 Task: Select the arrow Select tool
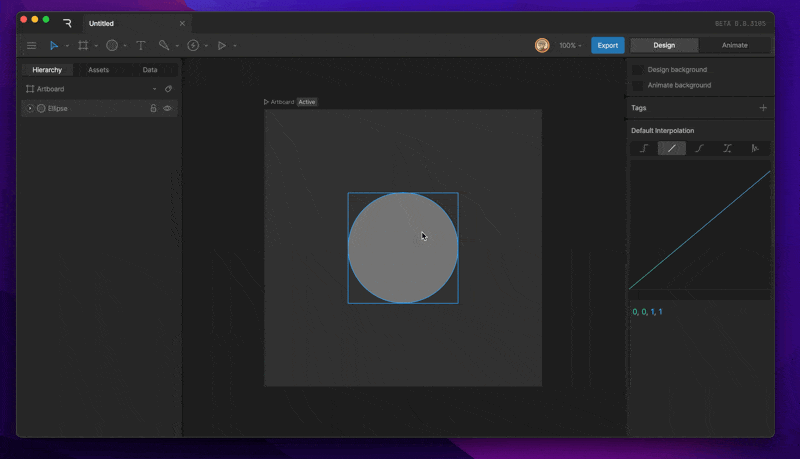tap(54, 45)
